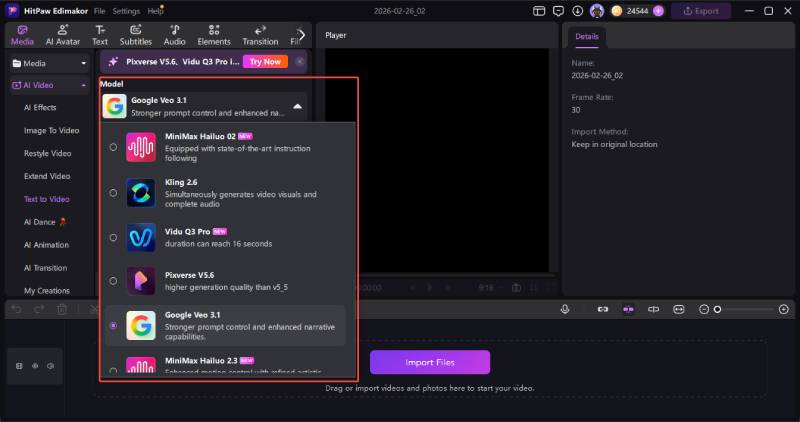Collapse the Google Veo 3.1 model dropdown

297,106
